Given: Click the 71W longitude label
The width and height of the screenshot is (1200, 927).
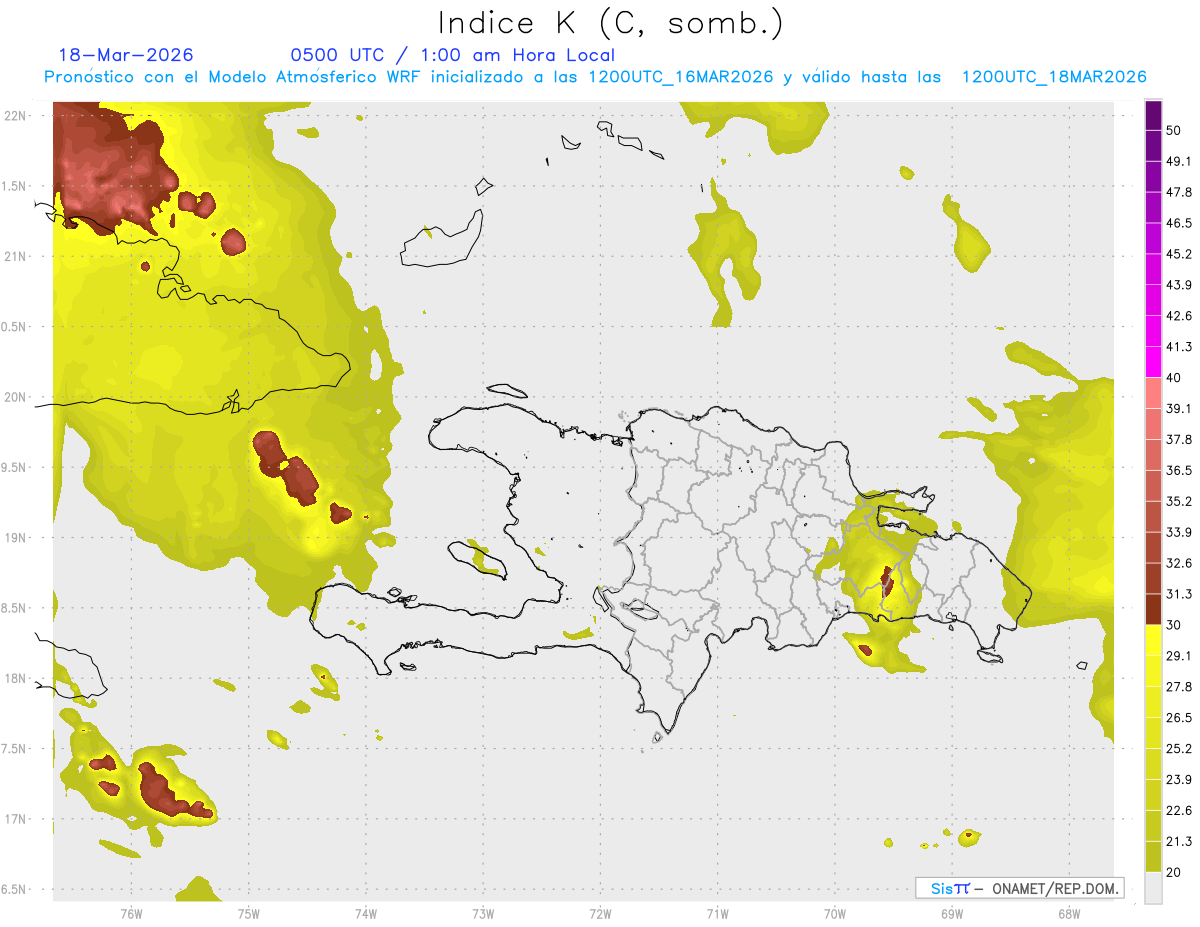Looking at the screenshot, I should pyautogui.click(x=717, y=913).
